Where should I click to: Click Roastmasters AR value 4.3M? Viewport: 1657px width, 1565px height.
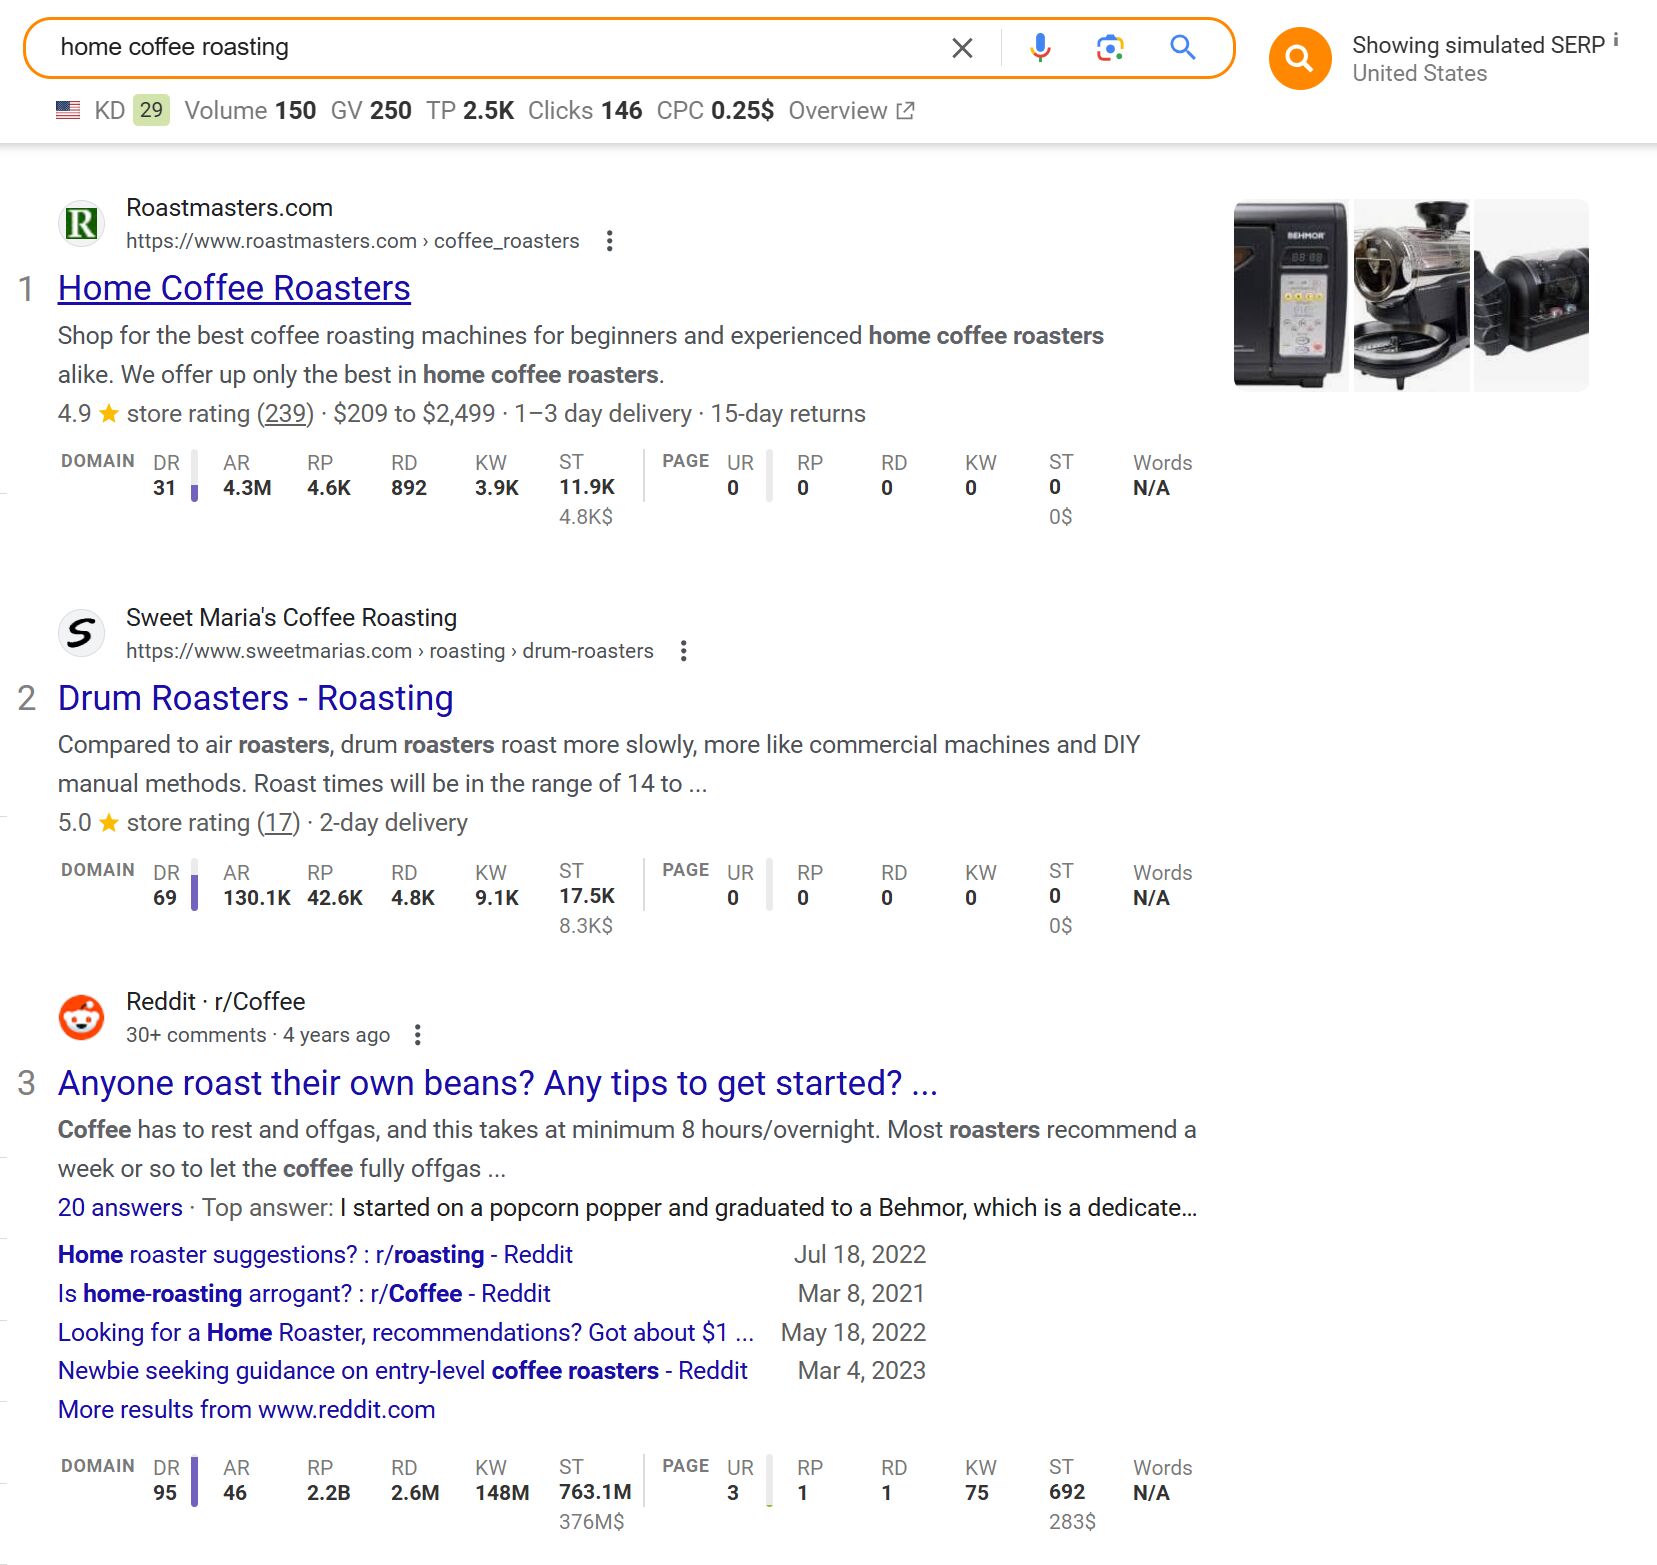[x=247, y=488]
